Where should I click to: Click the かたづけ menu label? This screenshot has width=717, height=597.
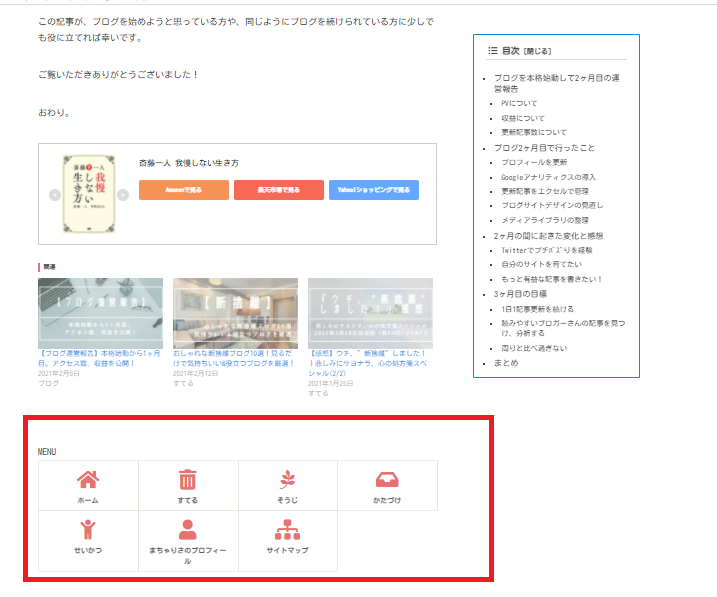pos(387,501)
